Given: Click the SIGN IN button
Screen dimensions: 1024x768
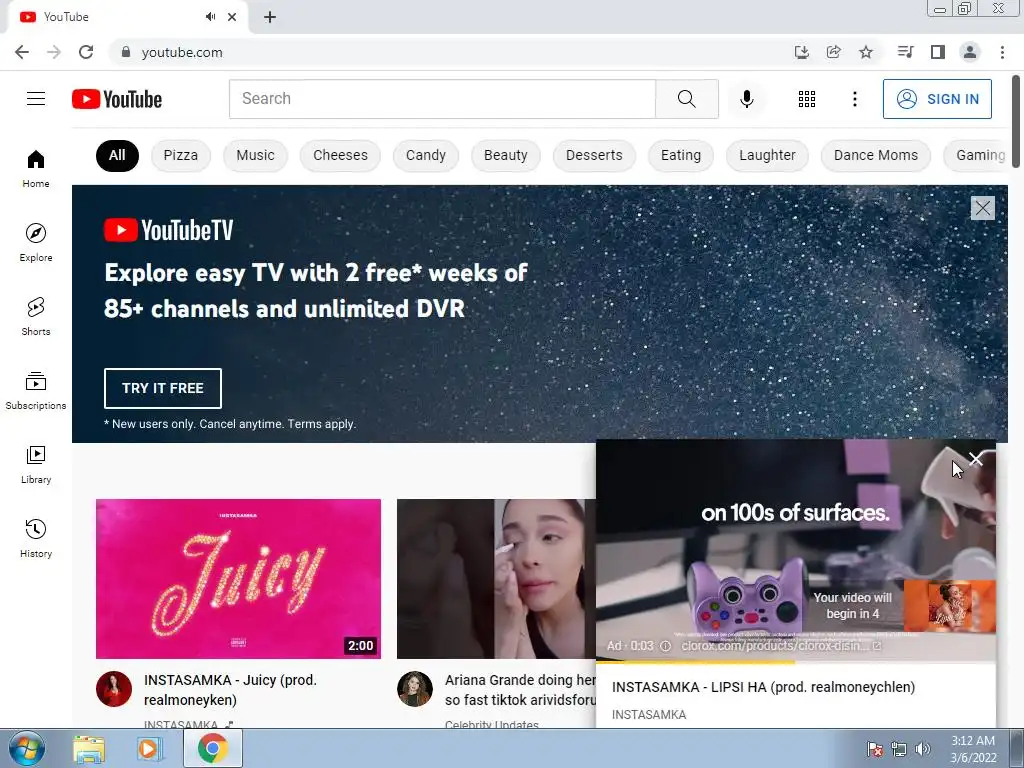Looking at the screenshot, I should coord(937,99).
